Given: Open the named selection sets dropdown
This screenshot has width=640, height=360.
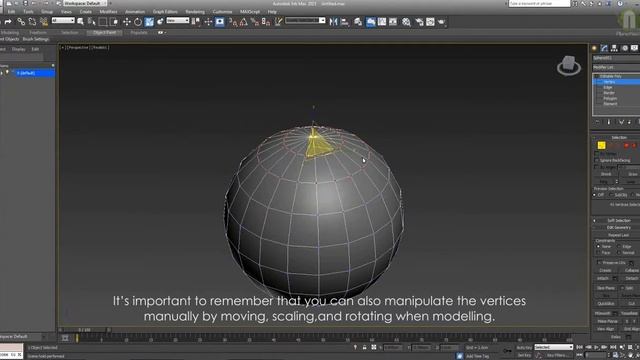Looking at the screenshot, I should (305, 20).
